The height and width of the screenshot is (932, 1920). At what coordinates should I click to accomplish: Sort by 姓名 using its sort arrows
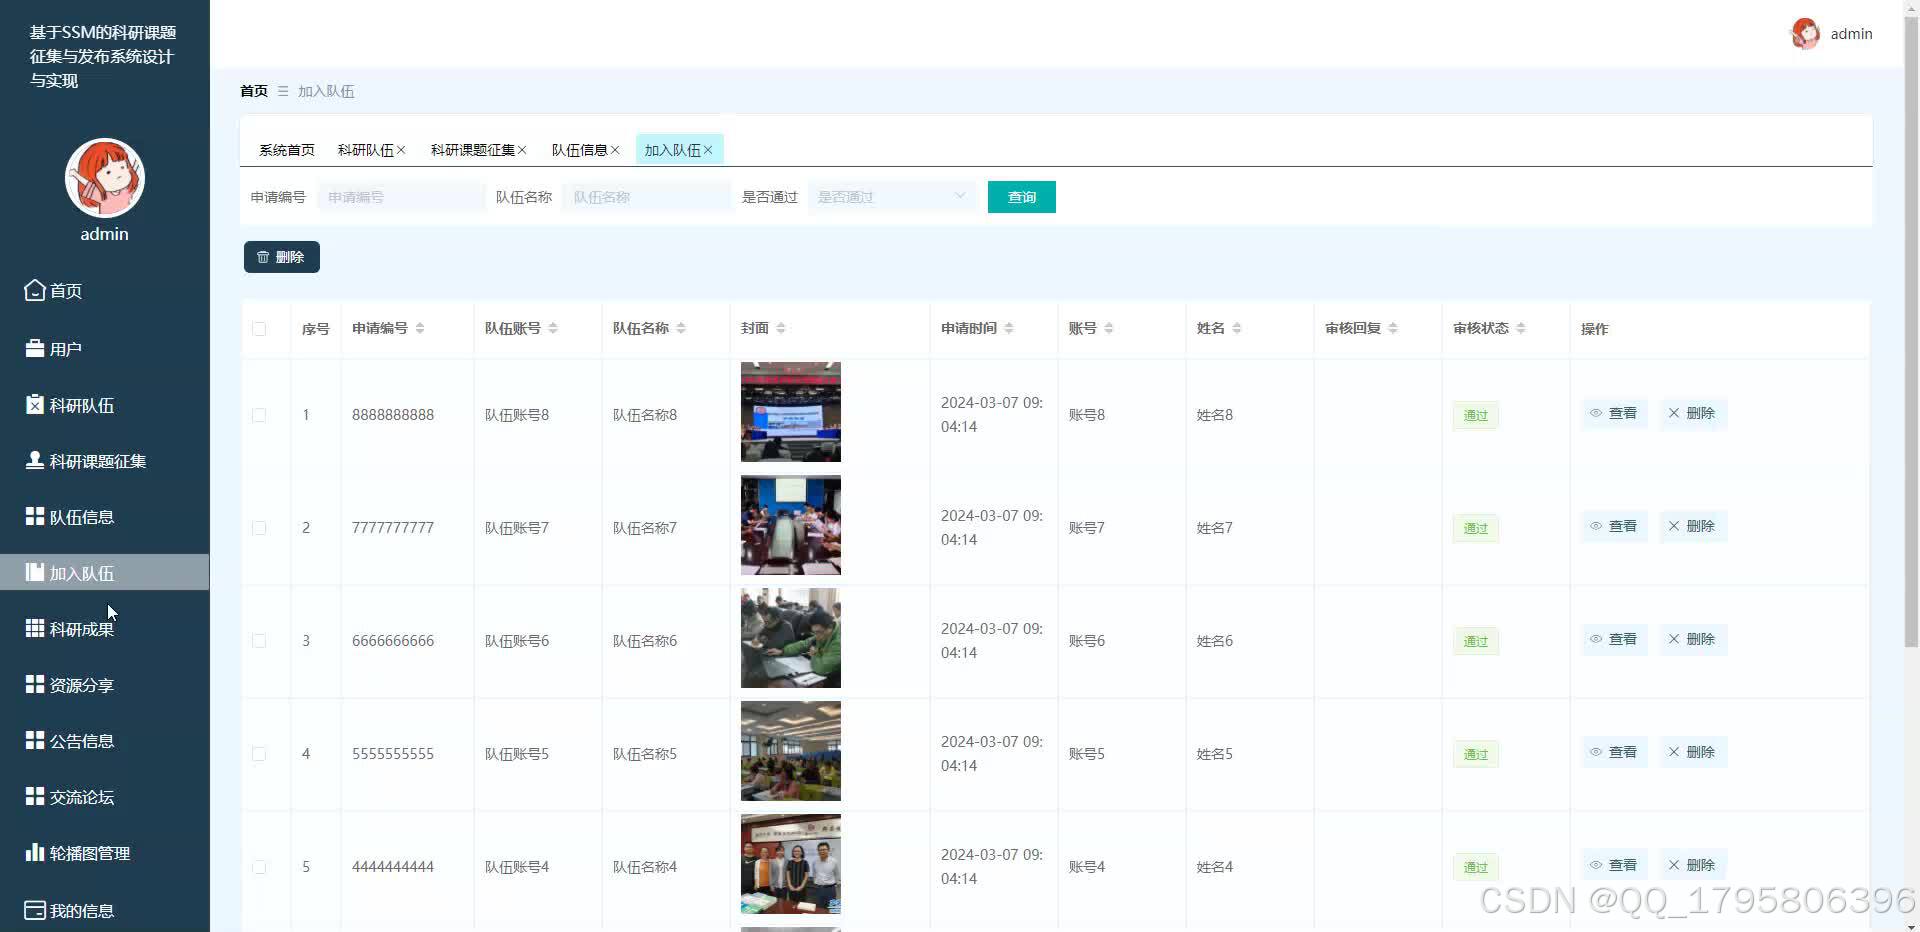pyautogui.click(x=1237, y=328)
